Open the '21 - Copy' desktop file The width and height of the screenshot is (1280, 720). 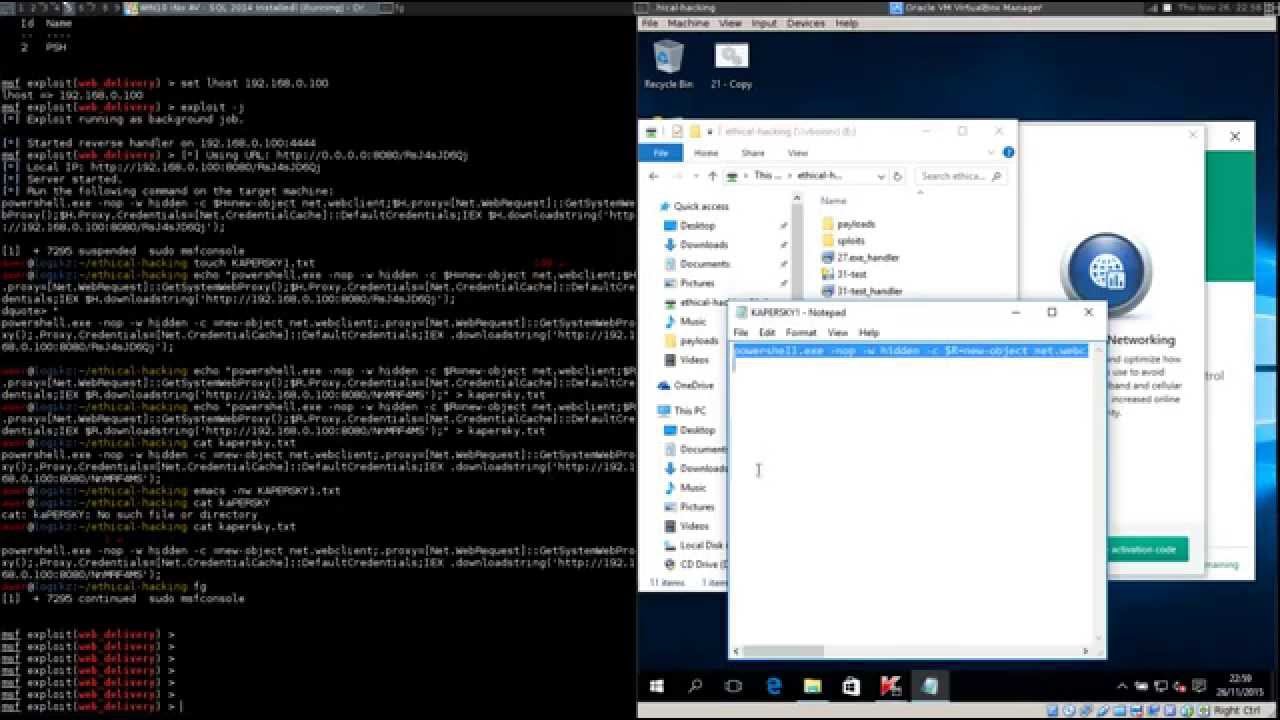[x=731, y=63]
